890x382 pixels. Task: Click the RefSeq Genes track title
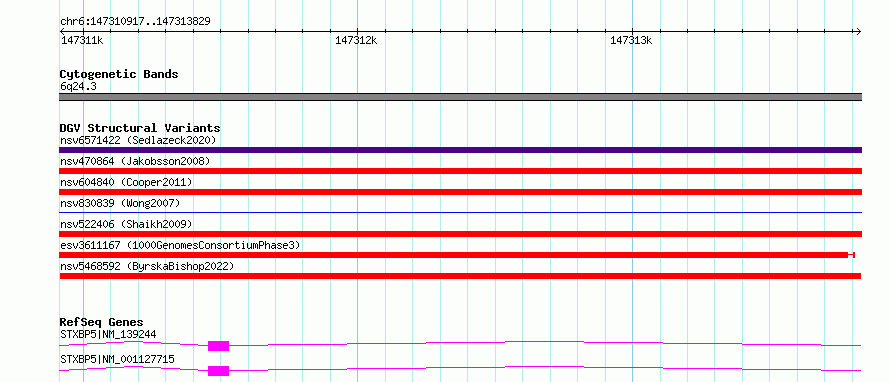(x=102, y=323)
